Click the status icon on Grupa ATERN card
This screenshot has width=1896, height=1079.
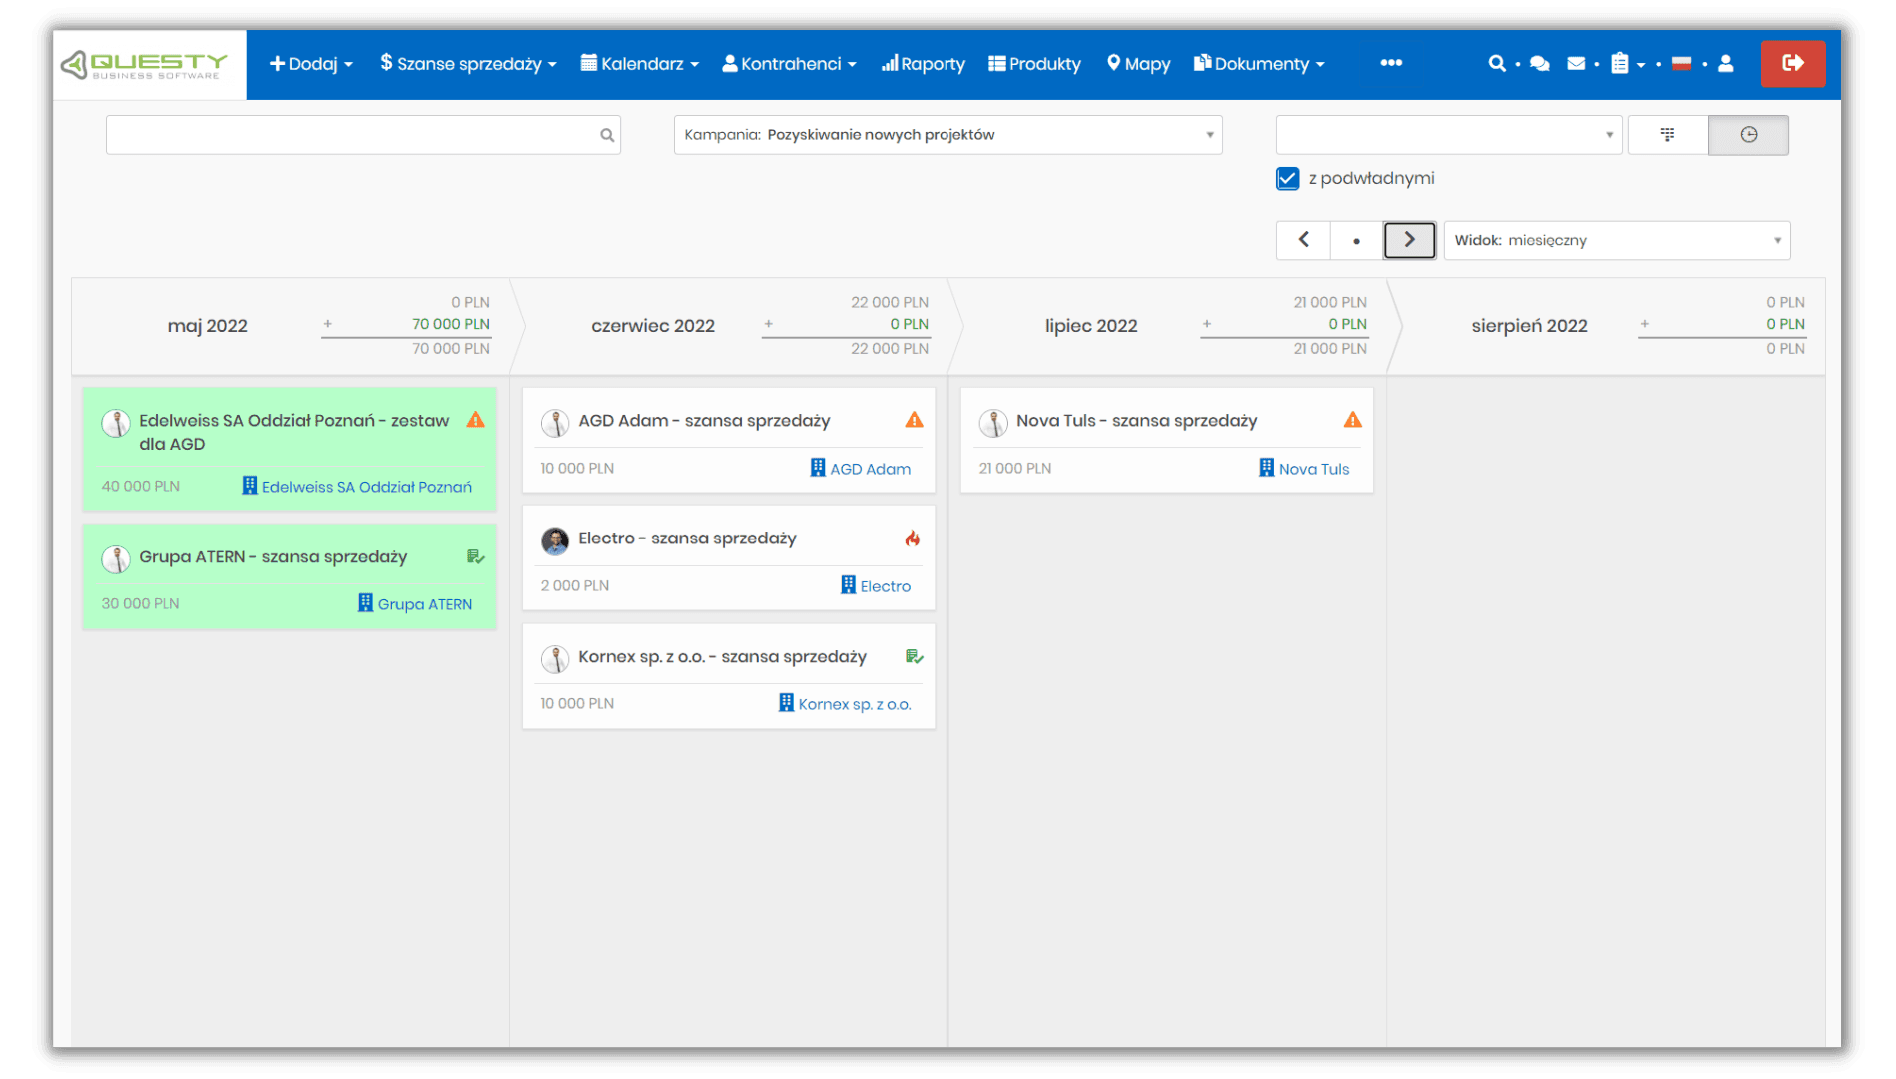pyautogui.click(x=476, y=556)
